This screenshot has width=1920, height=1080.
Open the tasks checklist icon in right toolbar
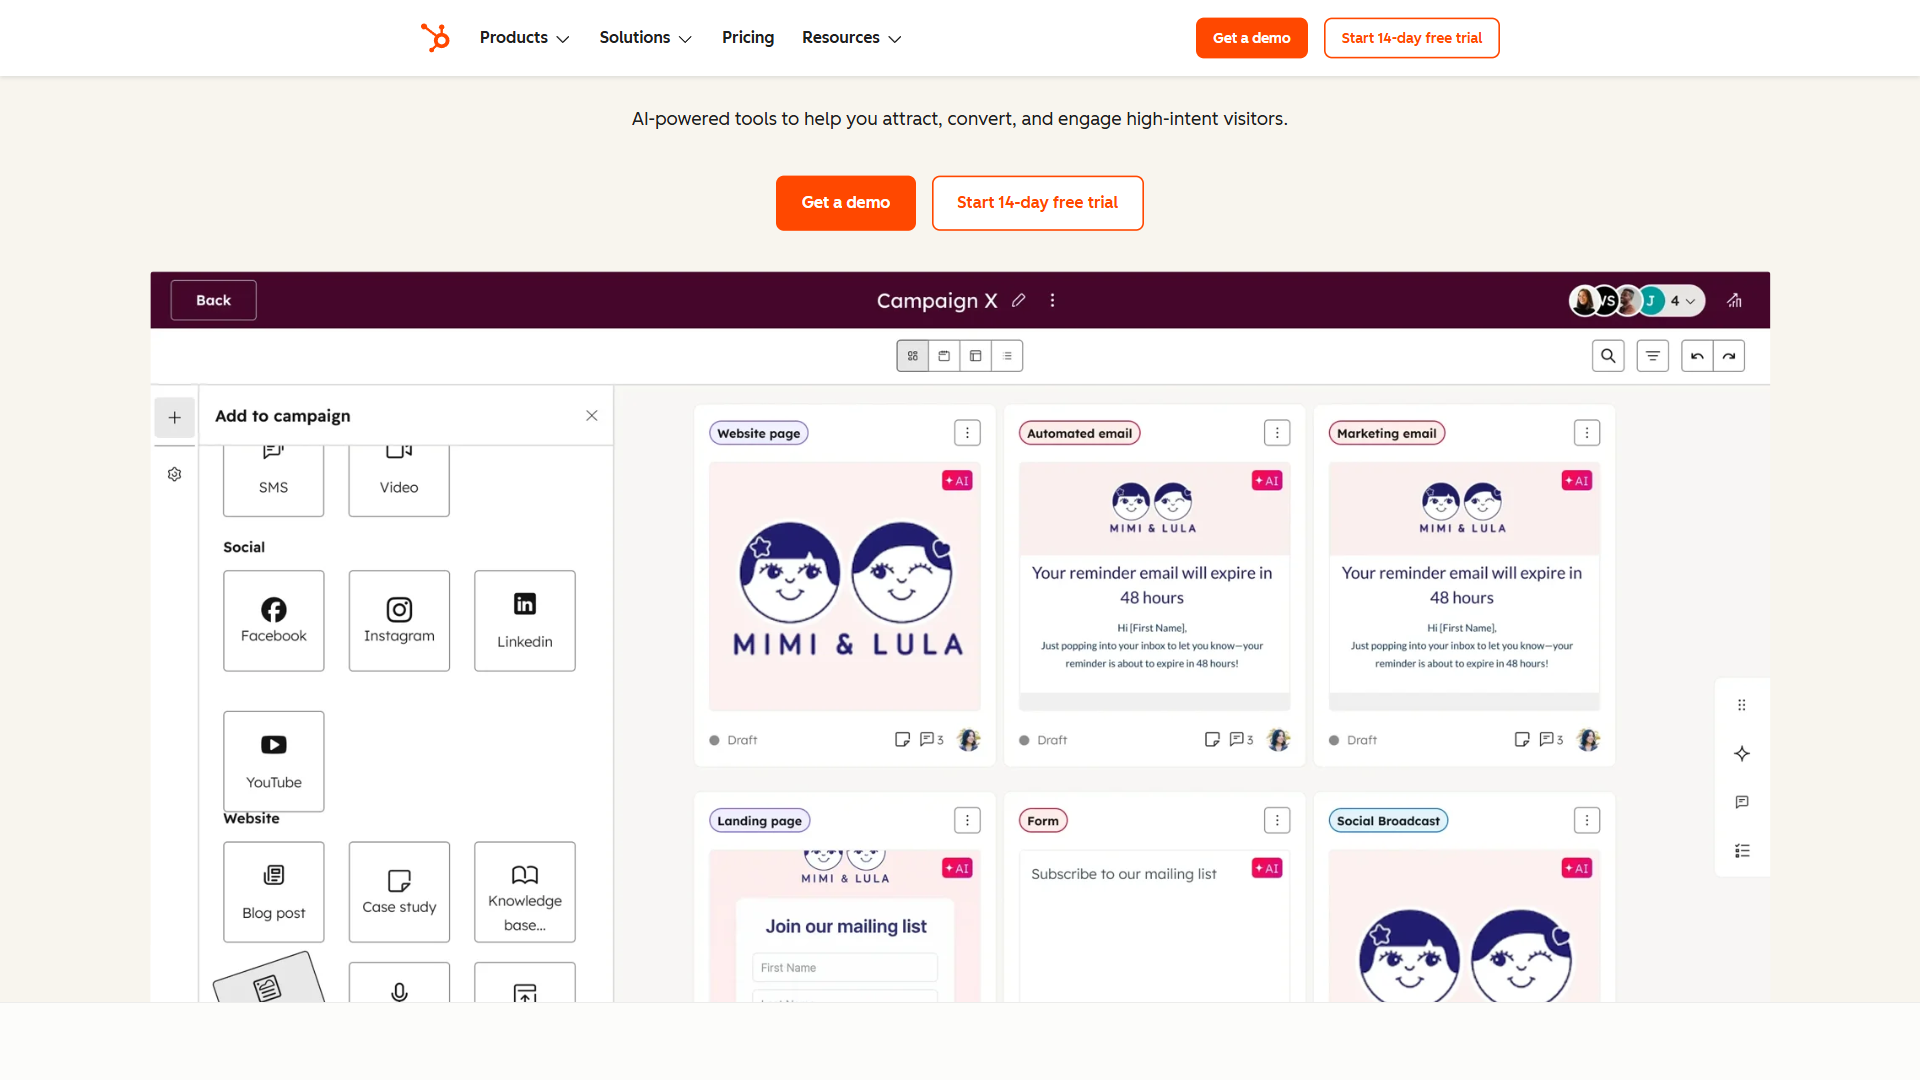coord(1742,851)
